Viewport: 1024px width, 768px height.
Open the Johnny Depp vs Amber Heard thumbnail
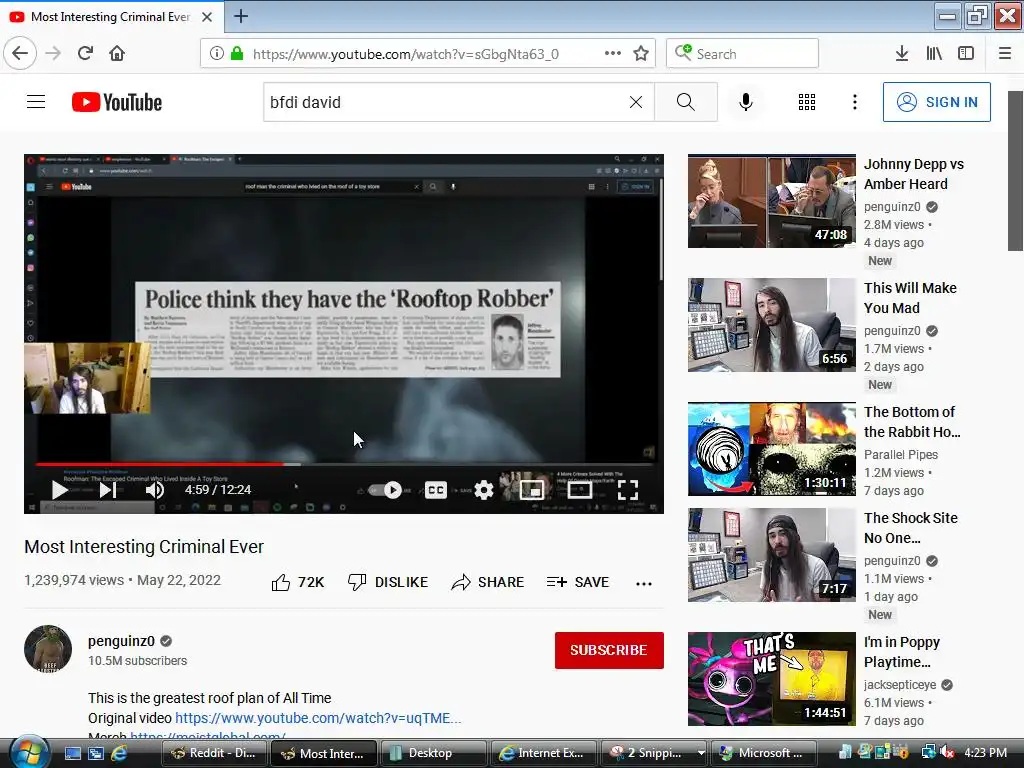(x=771, y=201)
